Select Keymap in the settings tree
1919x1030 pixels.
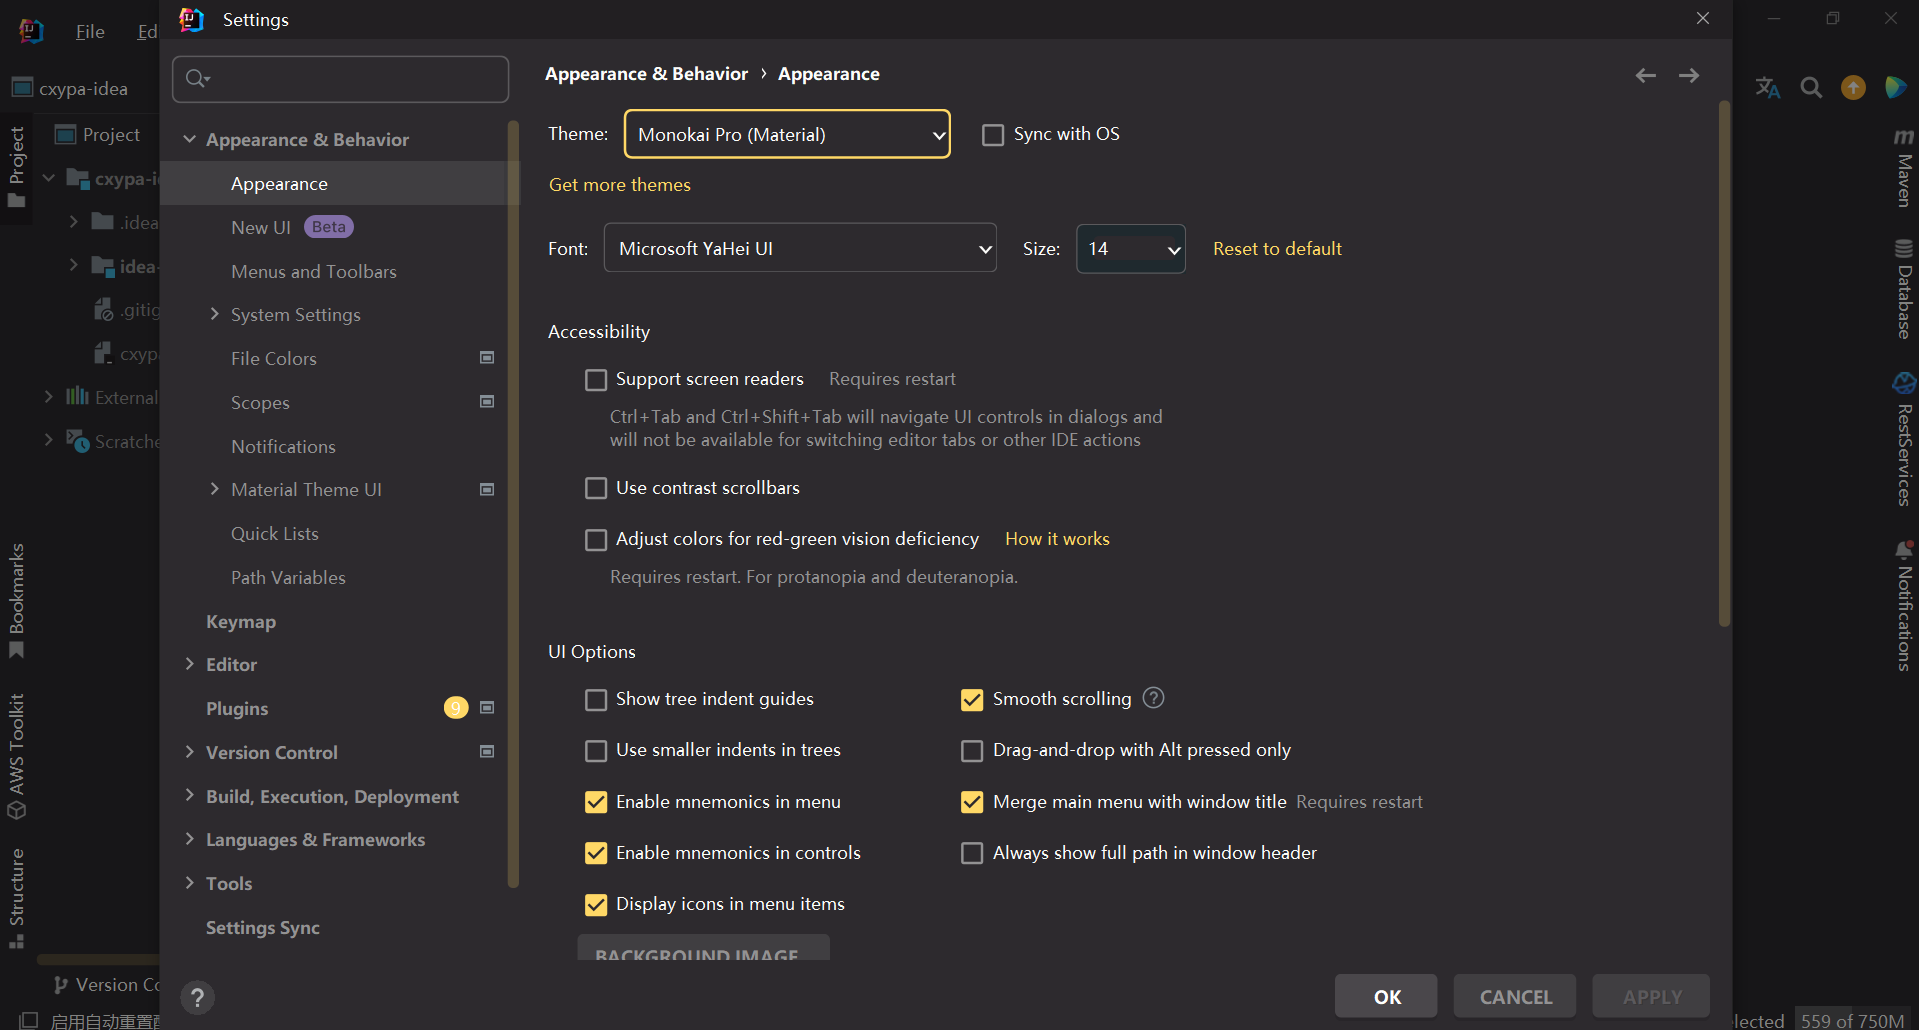(x=240, y=621)
